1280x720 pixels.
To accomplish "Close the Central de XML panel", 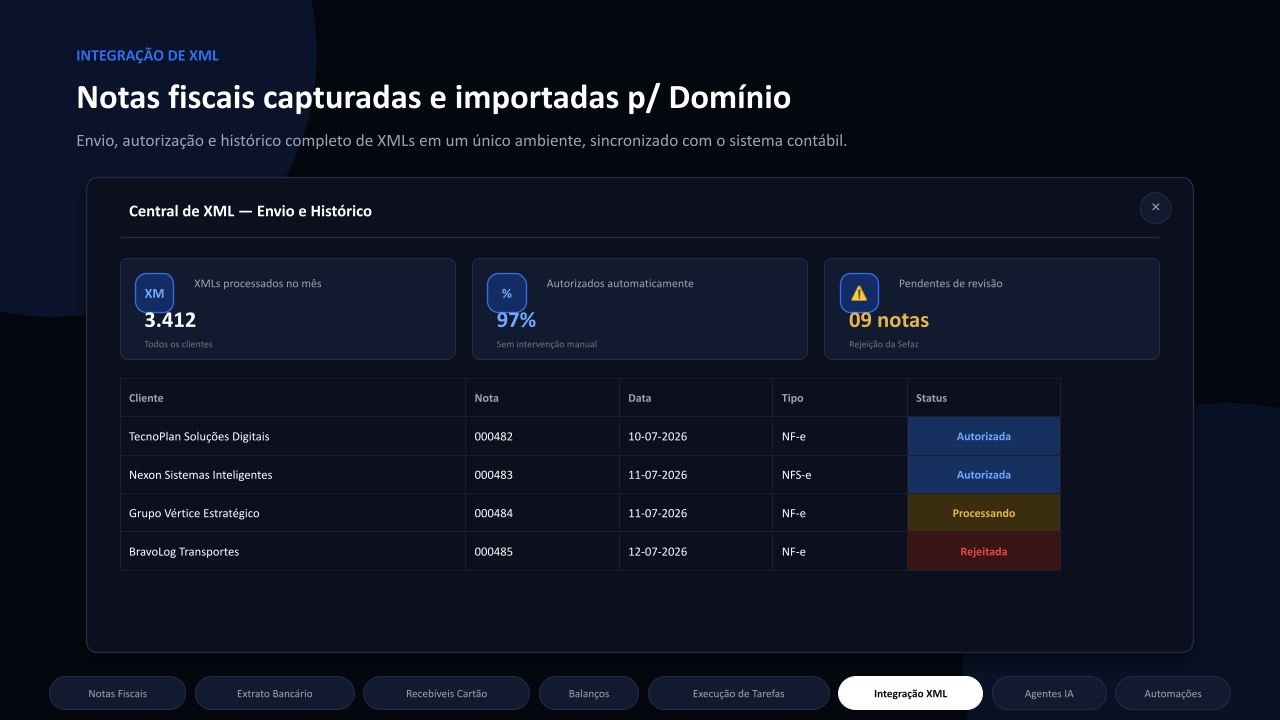I will point(1155,207).
